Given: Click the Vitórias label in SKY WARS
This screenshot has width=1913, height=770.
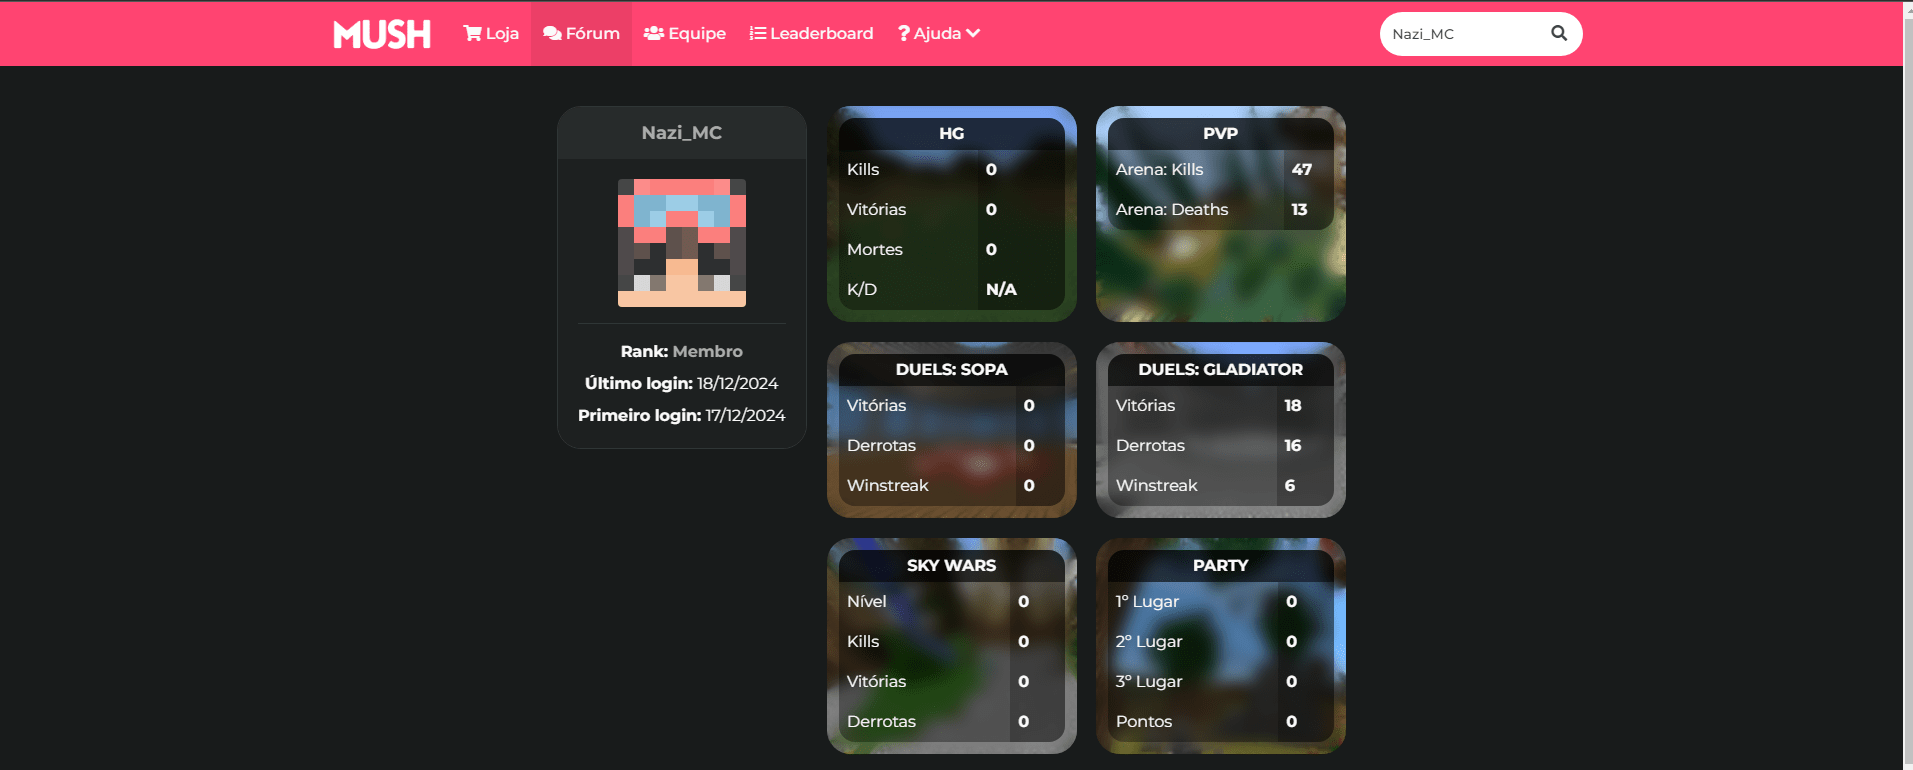Looking at the screenshot, I should point(877,681).
